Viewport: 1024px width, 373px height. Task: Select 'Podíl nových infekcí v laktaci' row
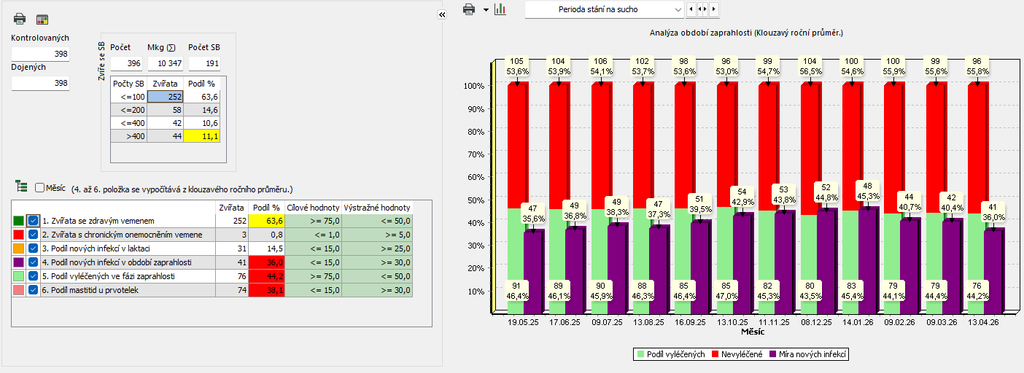coord(213,248)
